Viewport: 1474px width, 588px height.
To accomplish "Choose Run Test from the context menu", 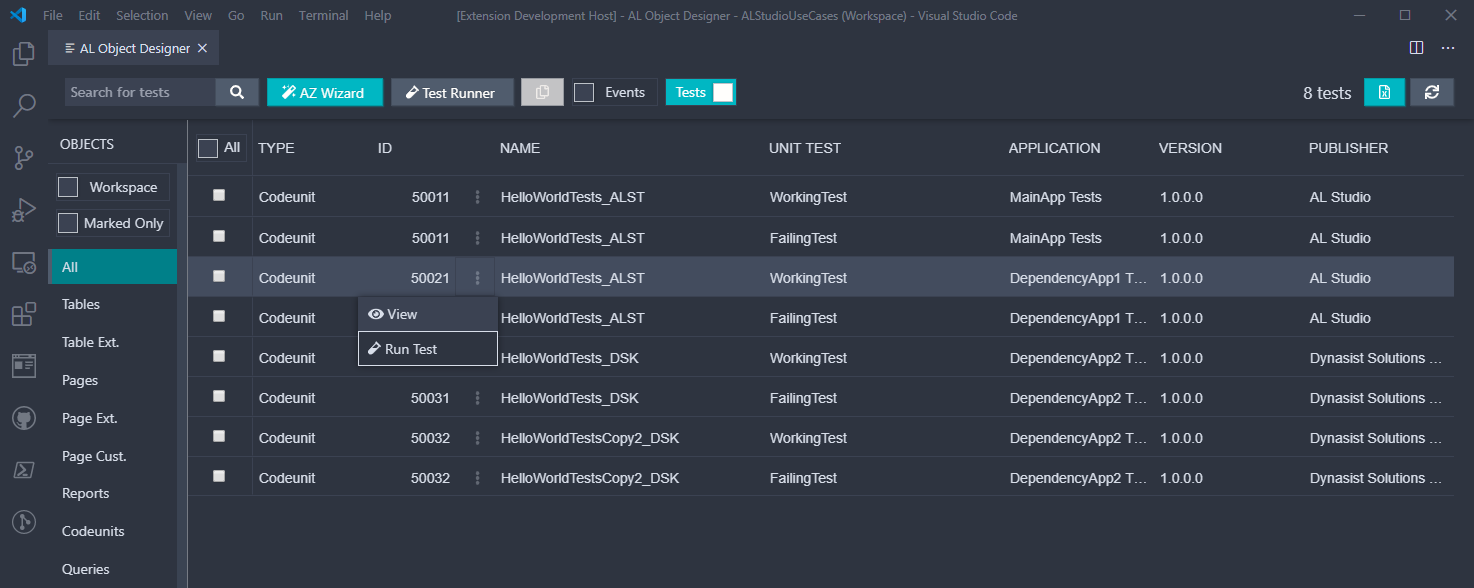I will (428, 349).
